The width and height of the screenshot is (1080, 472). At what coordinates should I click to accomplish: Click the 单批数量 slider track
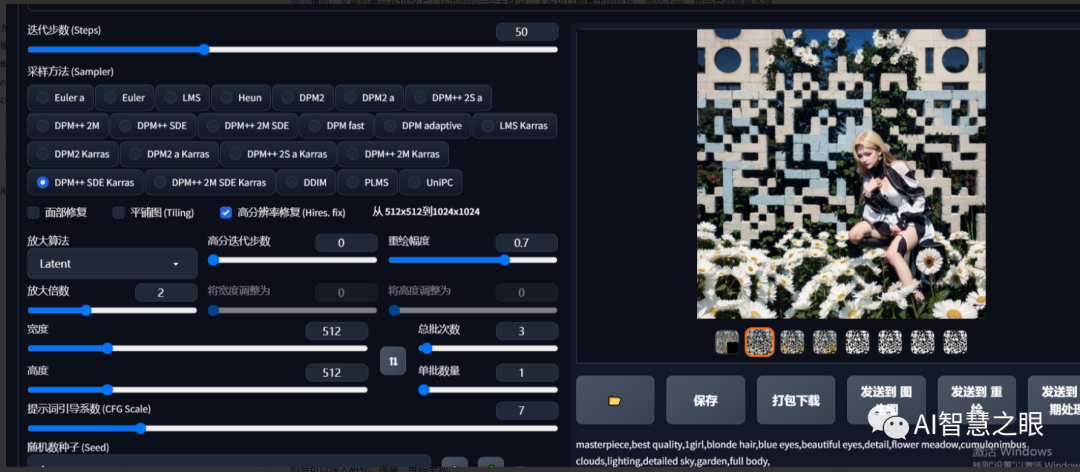pos(488,389)
